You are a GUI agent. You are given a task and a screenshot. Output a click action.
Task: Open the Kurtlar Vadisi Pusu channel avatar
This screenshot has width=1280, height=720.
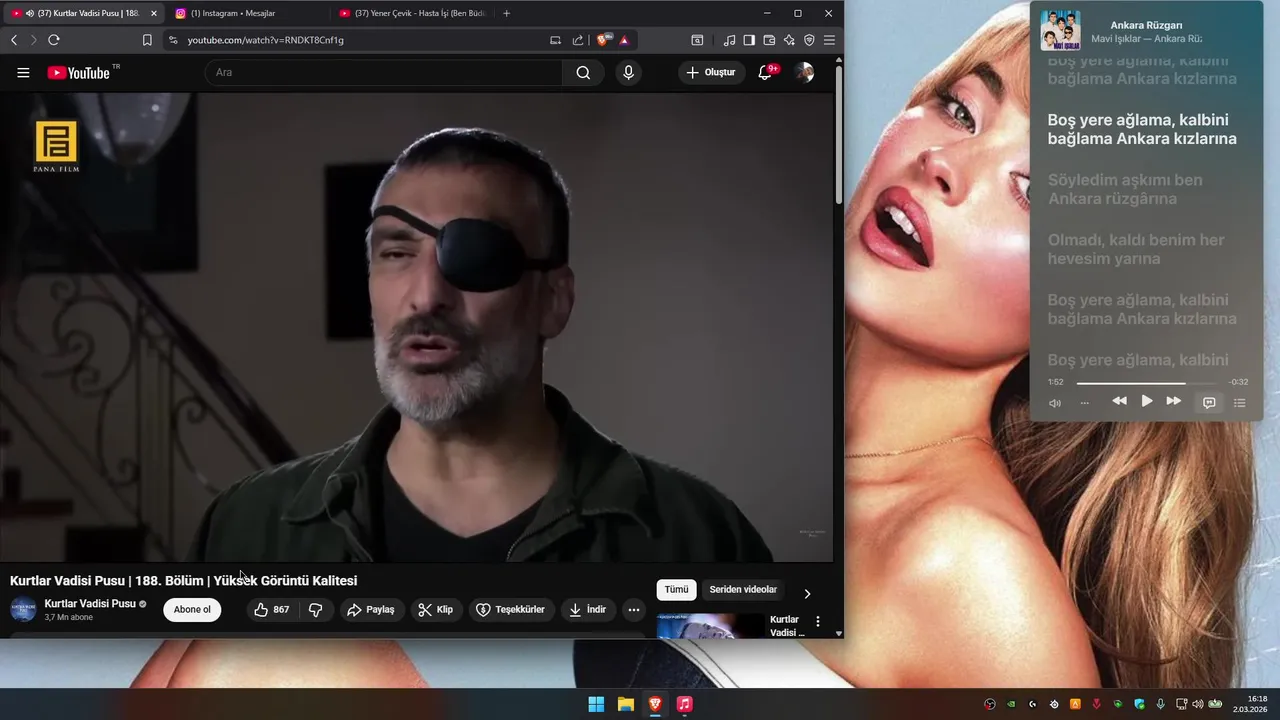[23, 609]
